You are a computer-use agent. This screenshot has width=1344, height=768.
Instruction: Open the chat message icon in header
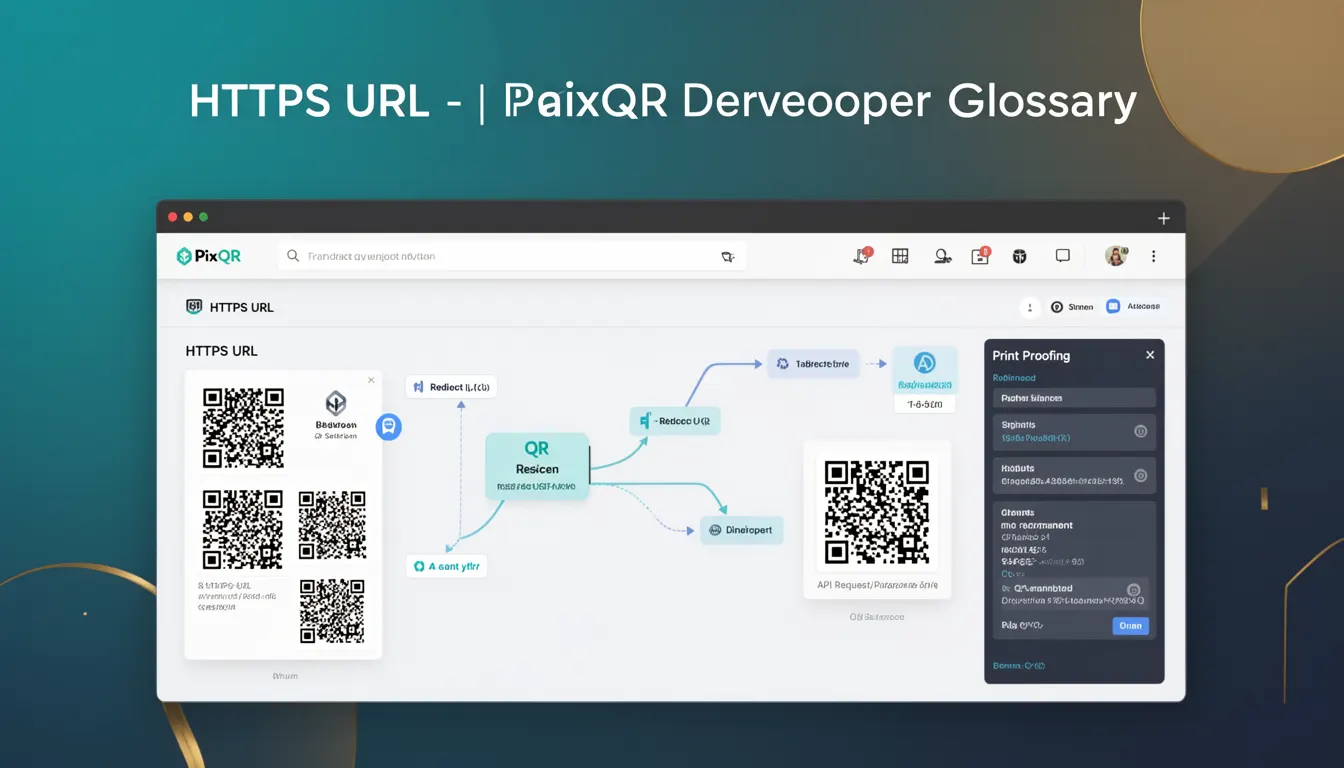click(x=1062, y=256)
